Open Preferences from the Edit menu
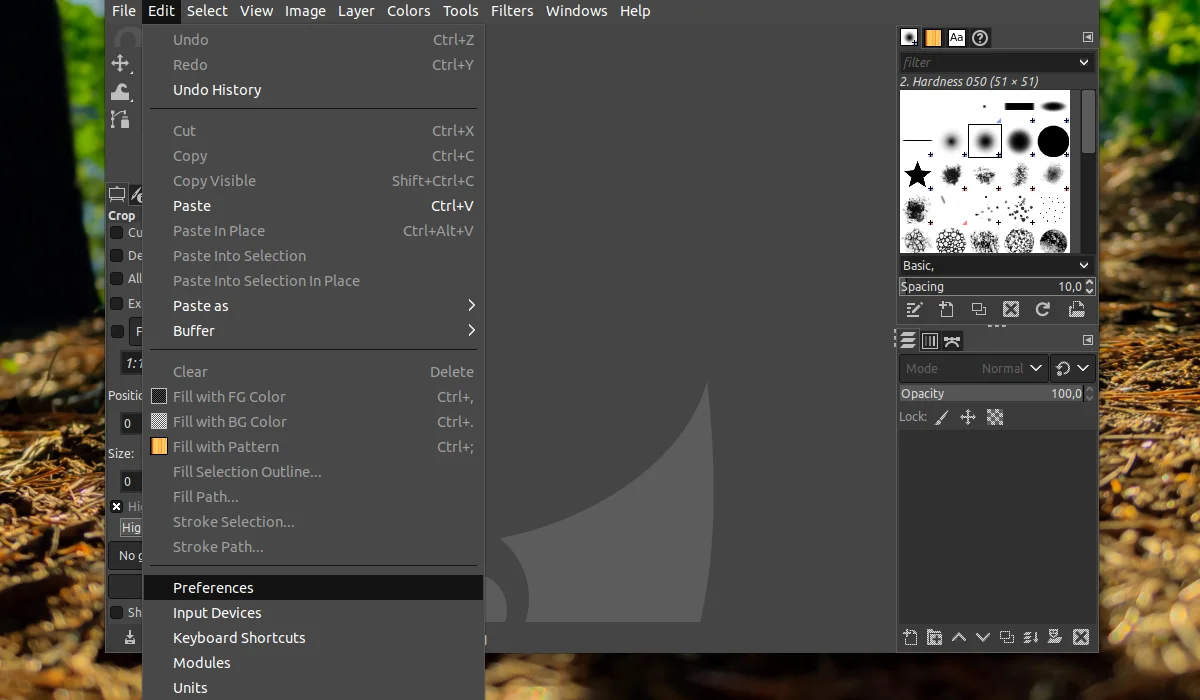This screenshot has height=700, width=1200. coord(313,588)
